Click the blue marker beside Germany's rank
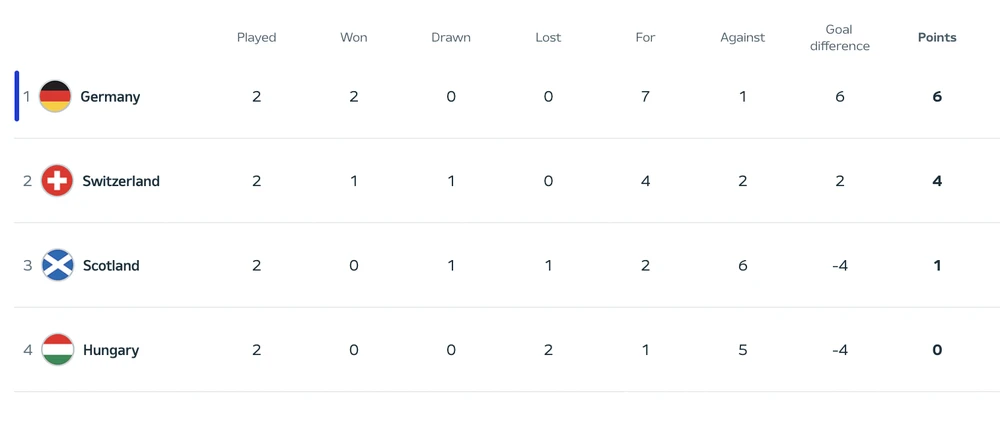Viewport: 1000px width, 425px height. [17, 96]
